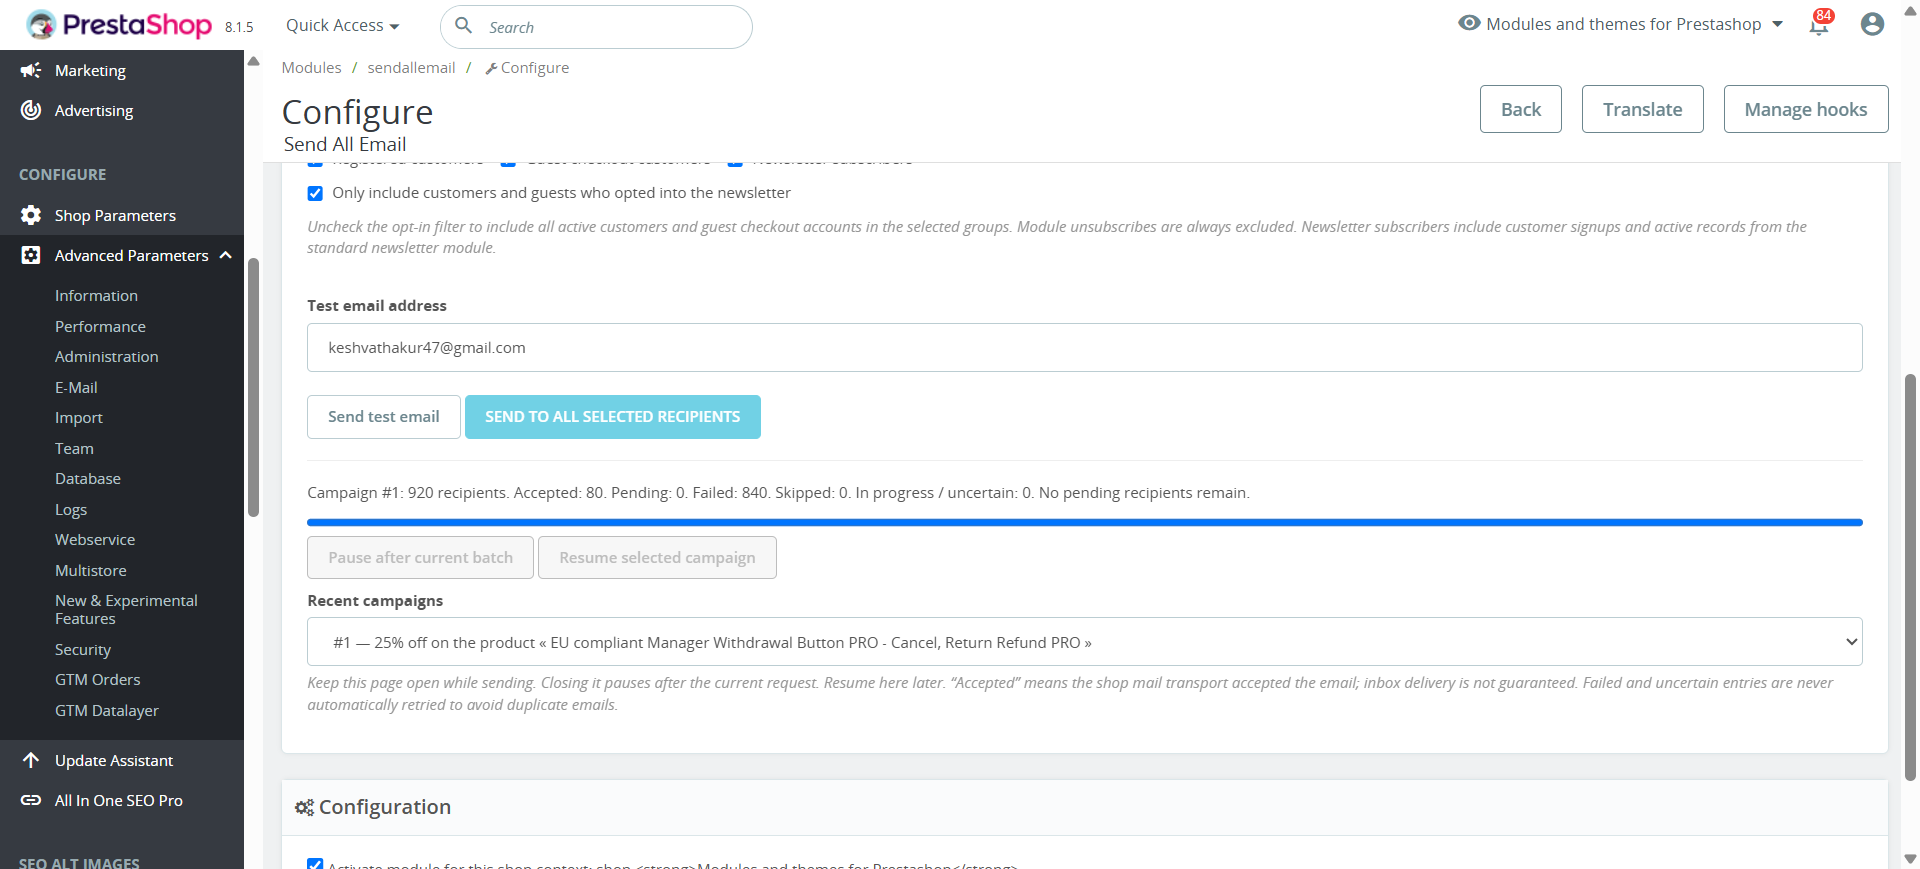Click the wrench icon in breadcrumb
Image resolution: width=1920 pixels, height=869 pixels.
tap(491, 68)
